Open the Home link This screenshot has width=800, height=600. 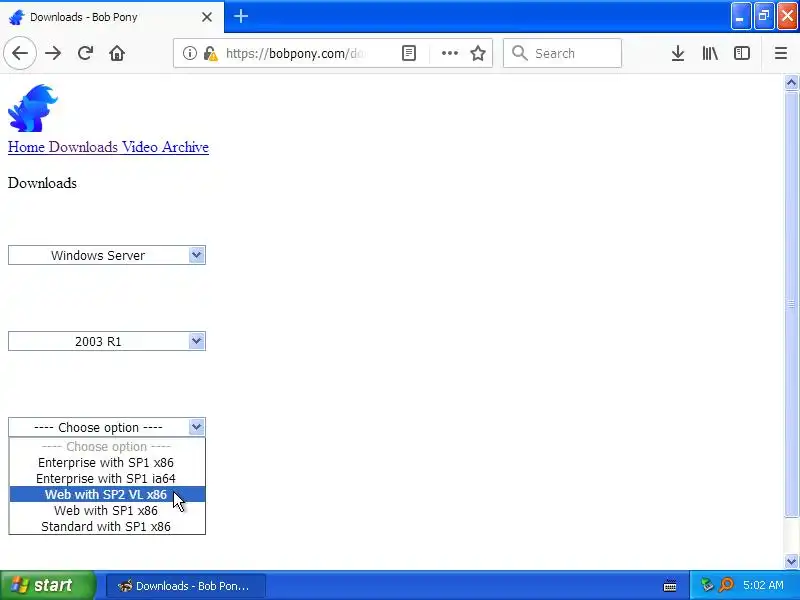coord(26,147)
